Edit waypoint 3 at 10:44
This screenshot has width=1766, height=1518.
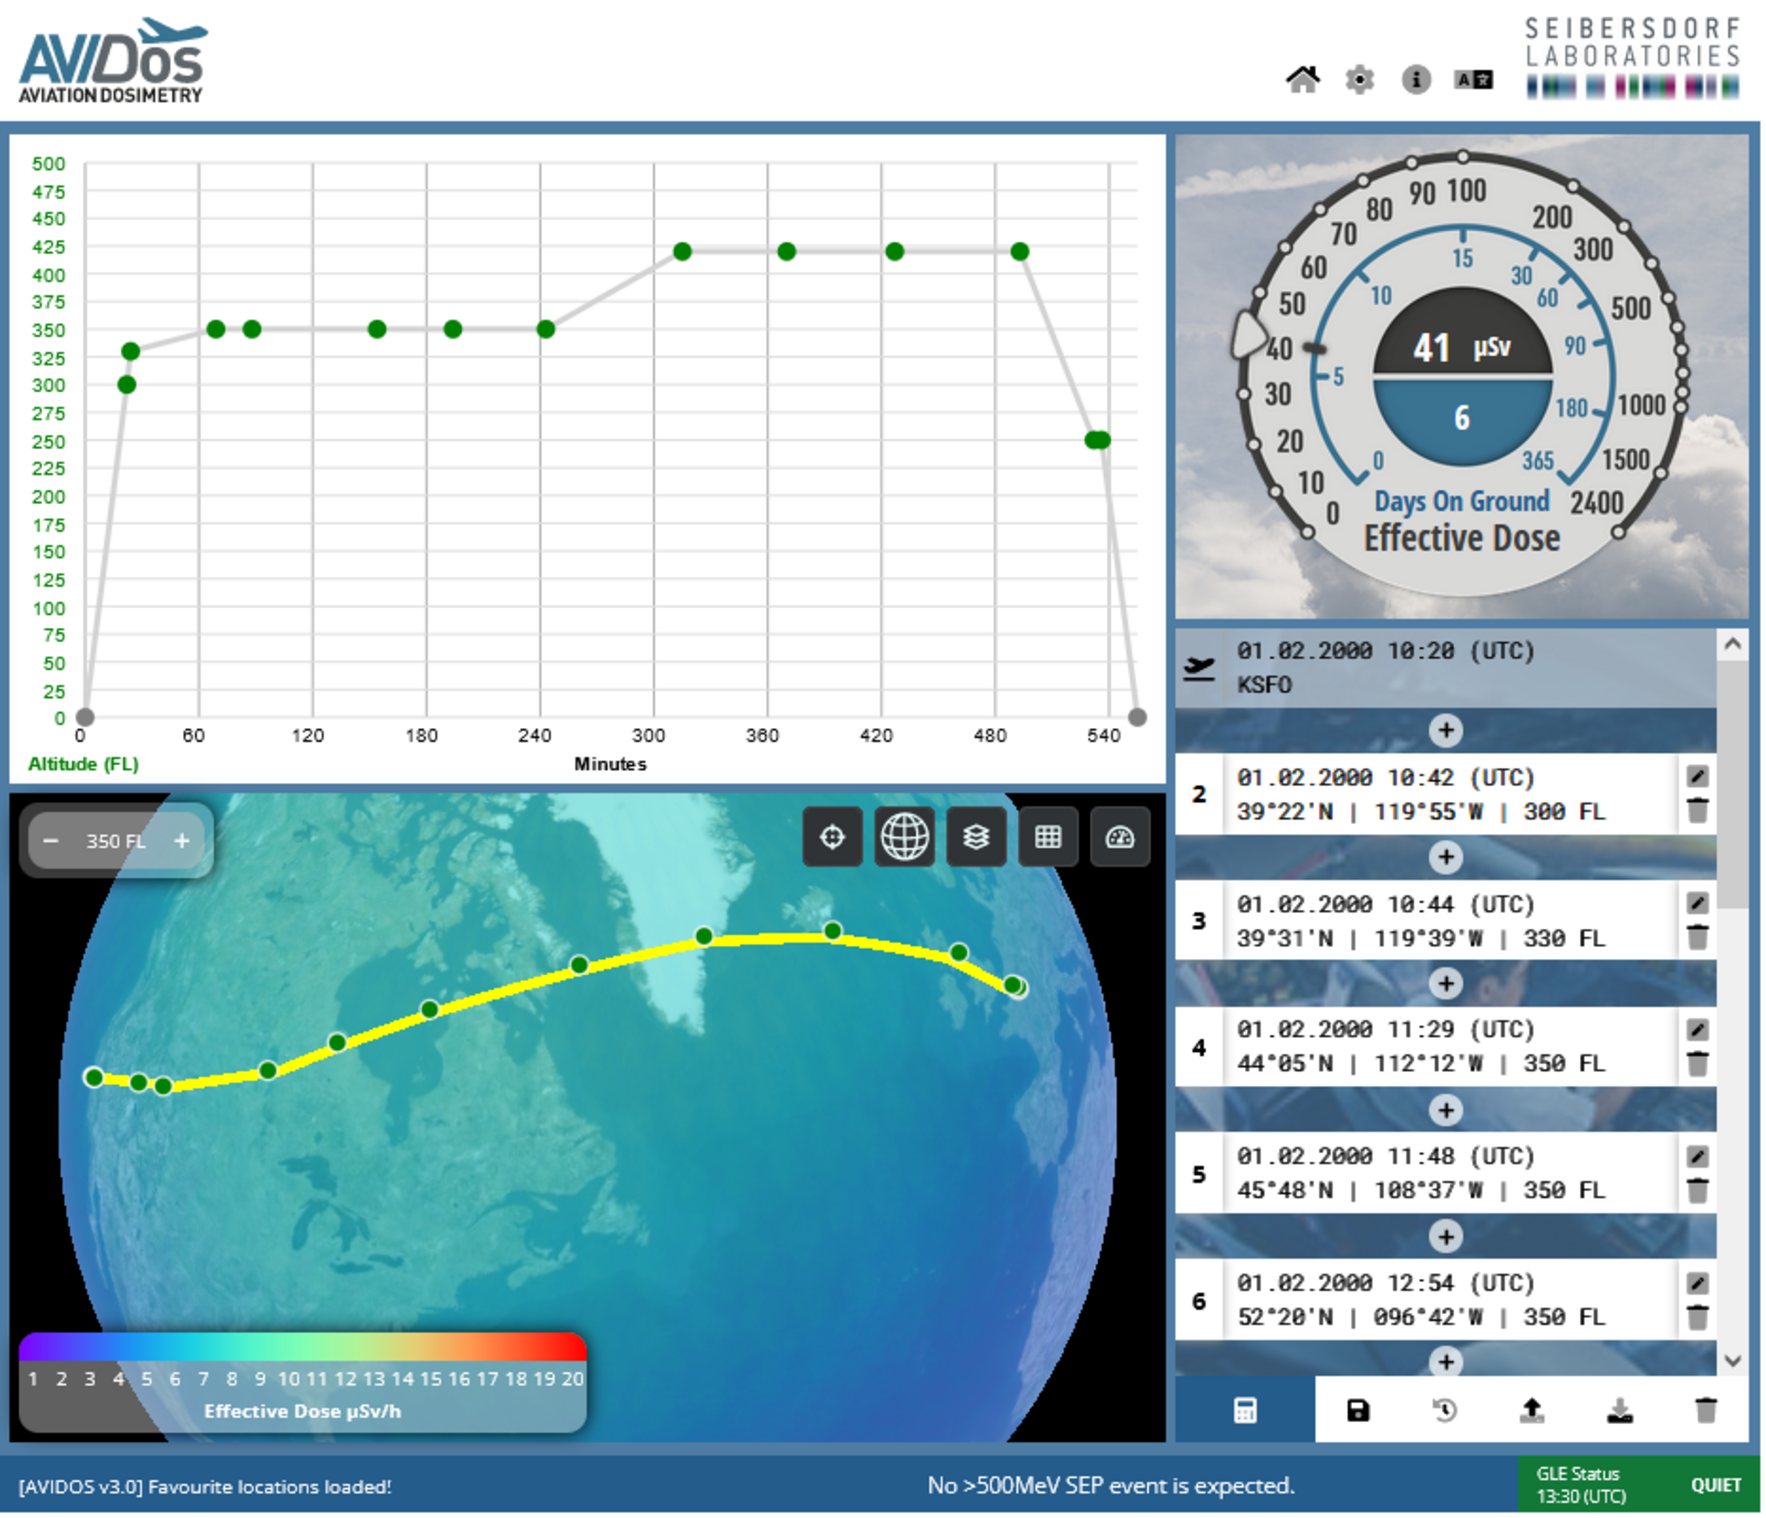pyautogui.click(x=1696, y=903)
